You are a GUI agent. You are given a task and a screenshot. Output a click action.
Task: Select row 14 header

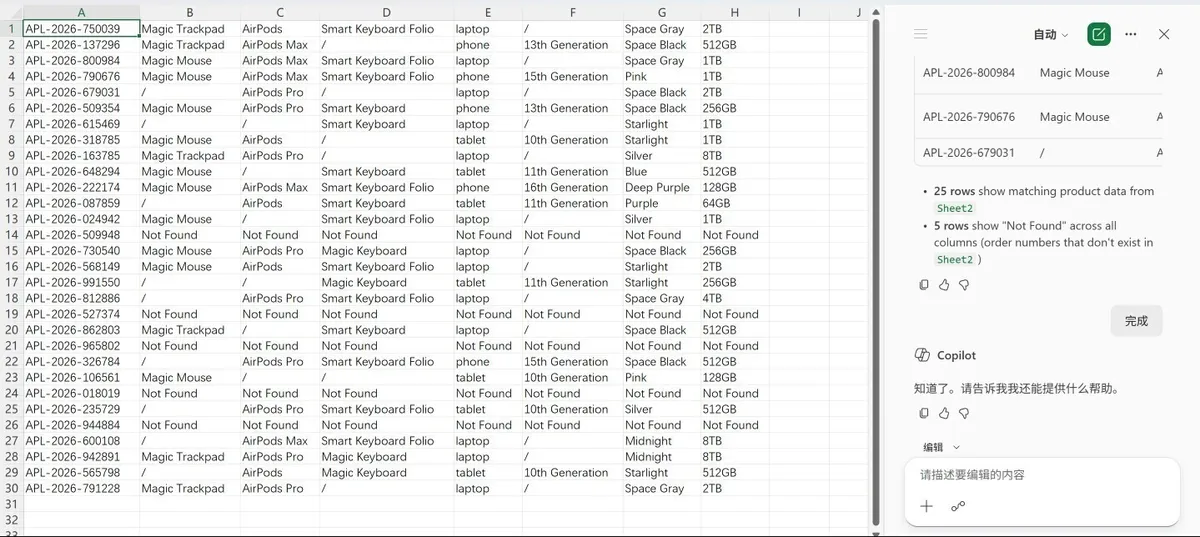11,235
